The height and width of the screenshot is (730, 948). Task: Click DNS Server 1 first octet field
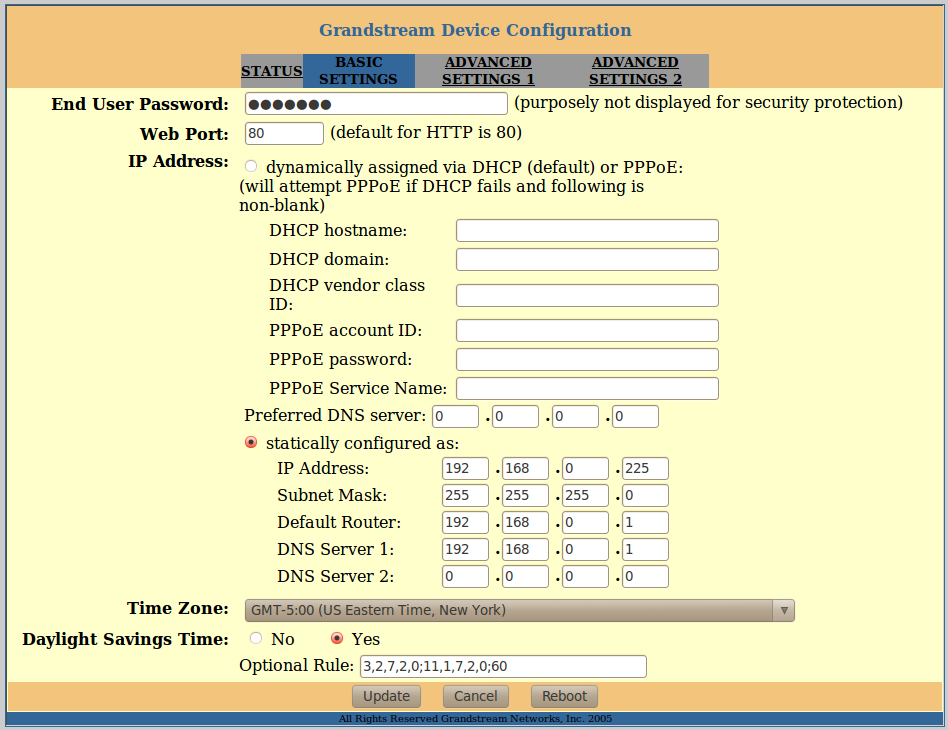click(x=465, y=549)
